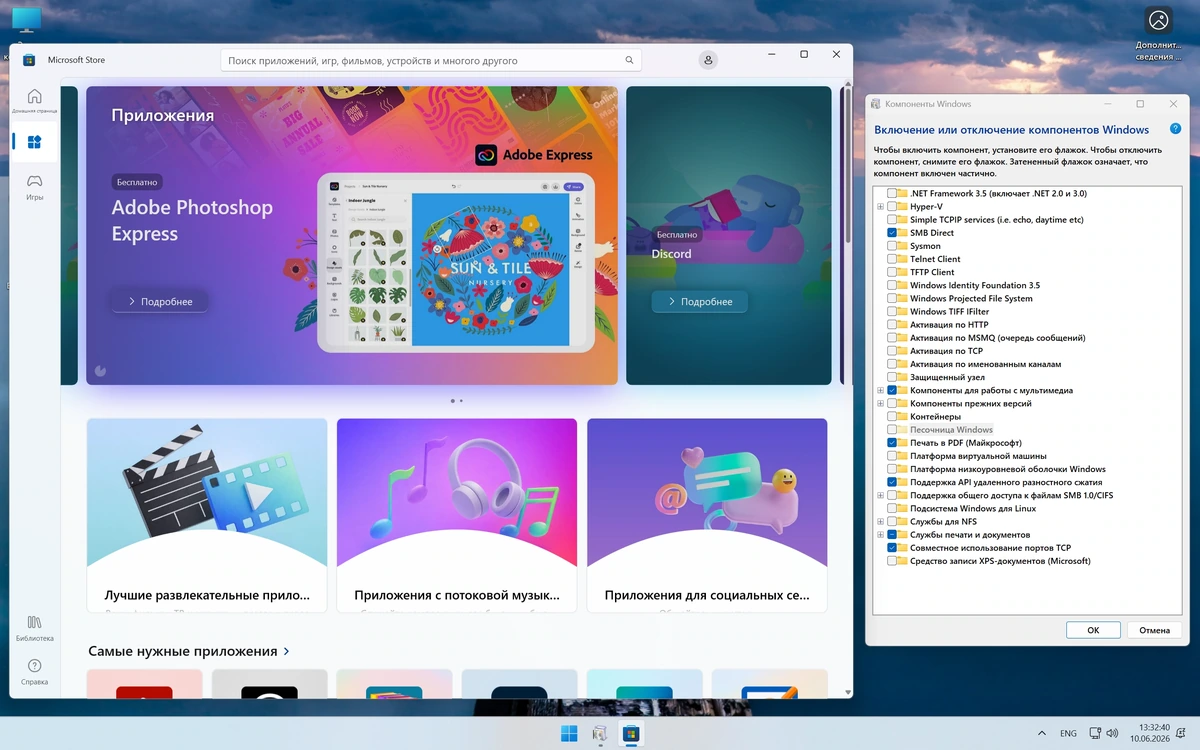Screen dimensions: 1200x750
Task: Uncheck Печать в PDF (Майкрософт) checkbox
Action: (892, 443)
